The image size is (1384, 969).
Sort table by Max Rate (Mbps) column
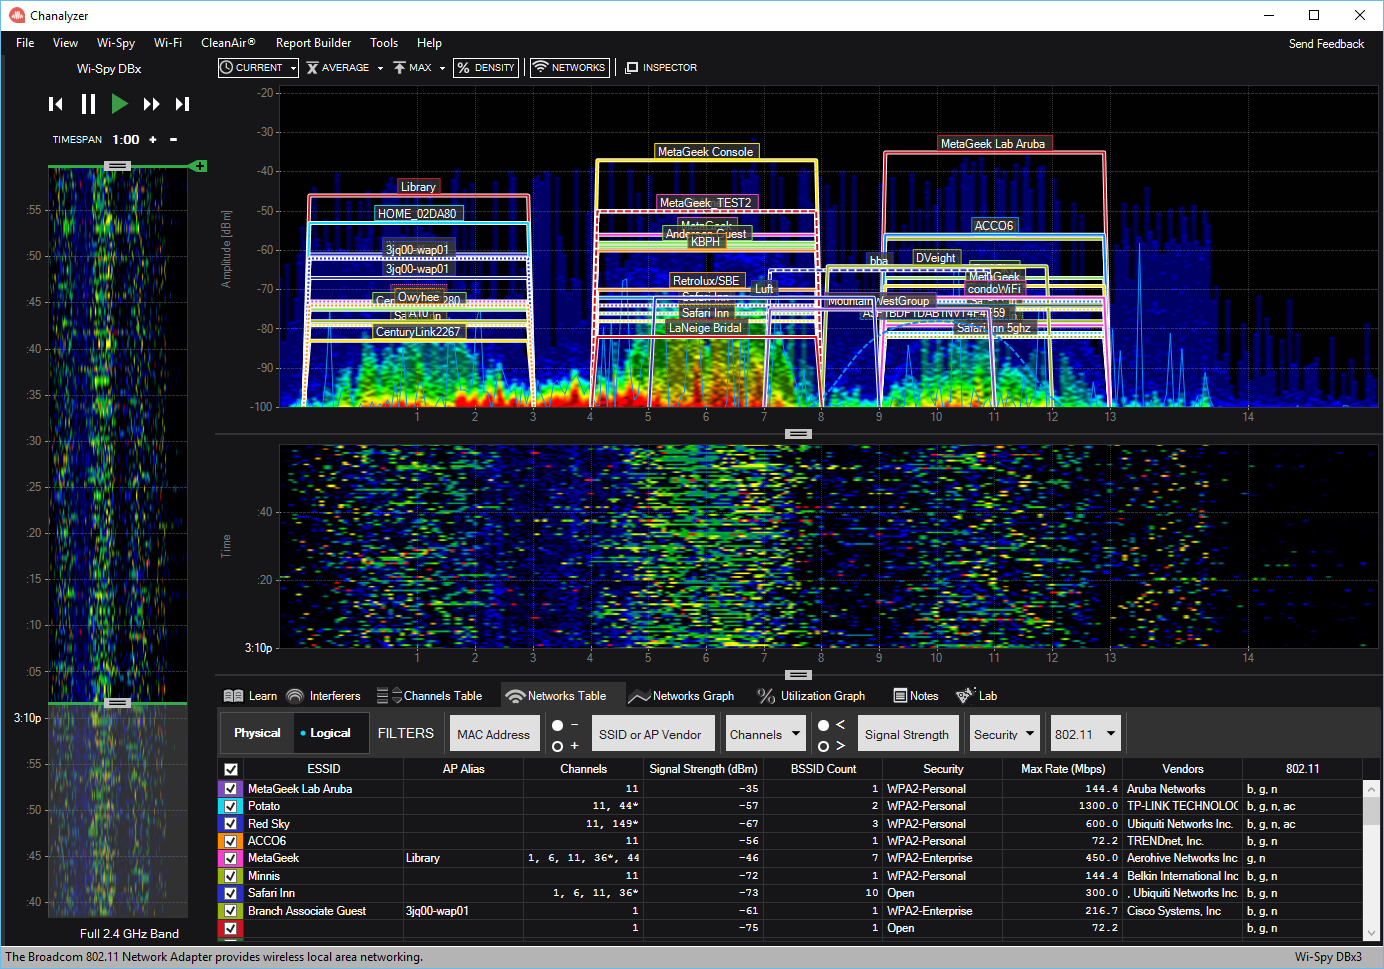coord(1063,769)
